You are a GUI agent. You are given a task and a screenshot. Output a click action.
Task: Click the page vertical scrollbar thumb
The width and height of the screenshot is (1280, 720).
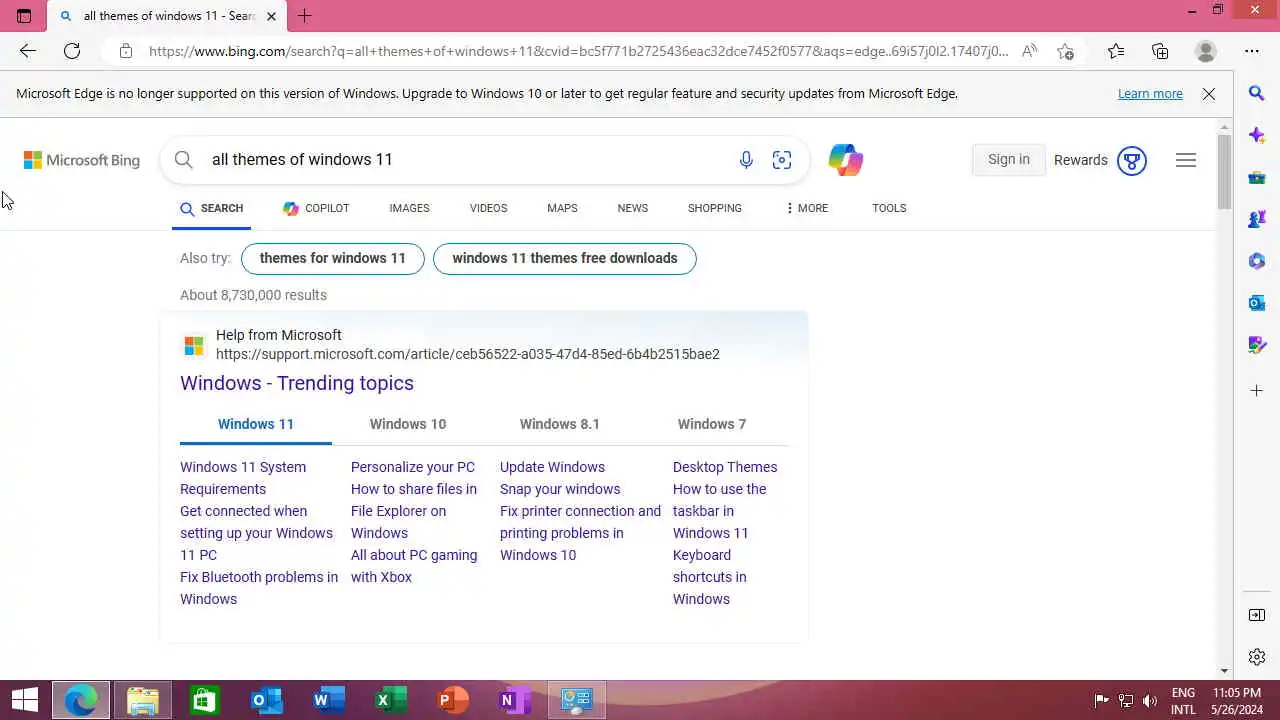[x=1224, y=174]
